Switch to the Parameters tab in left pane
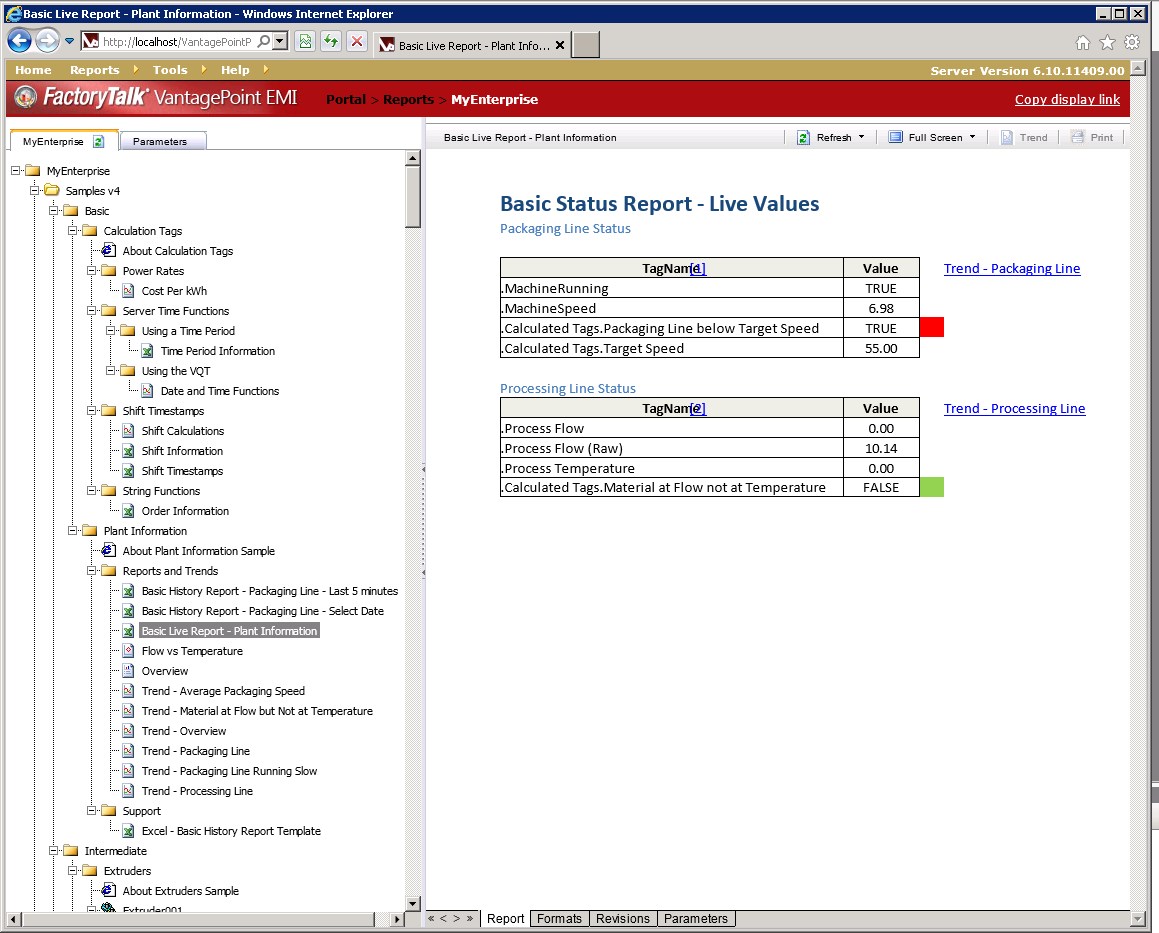The width and height of the screenshot is (1159, 933). click(x=162, y=140)
